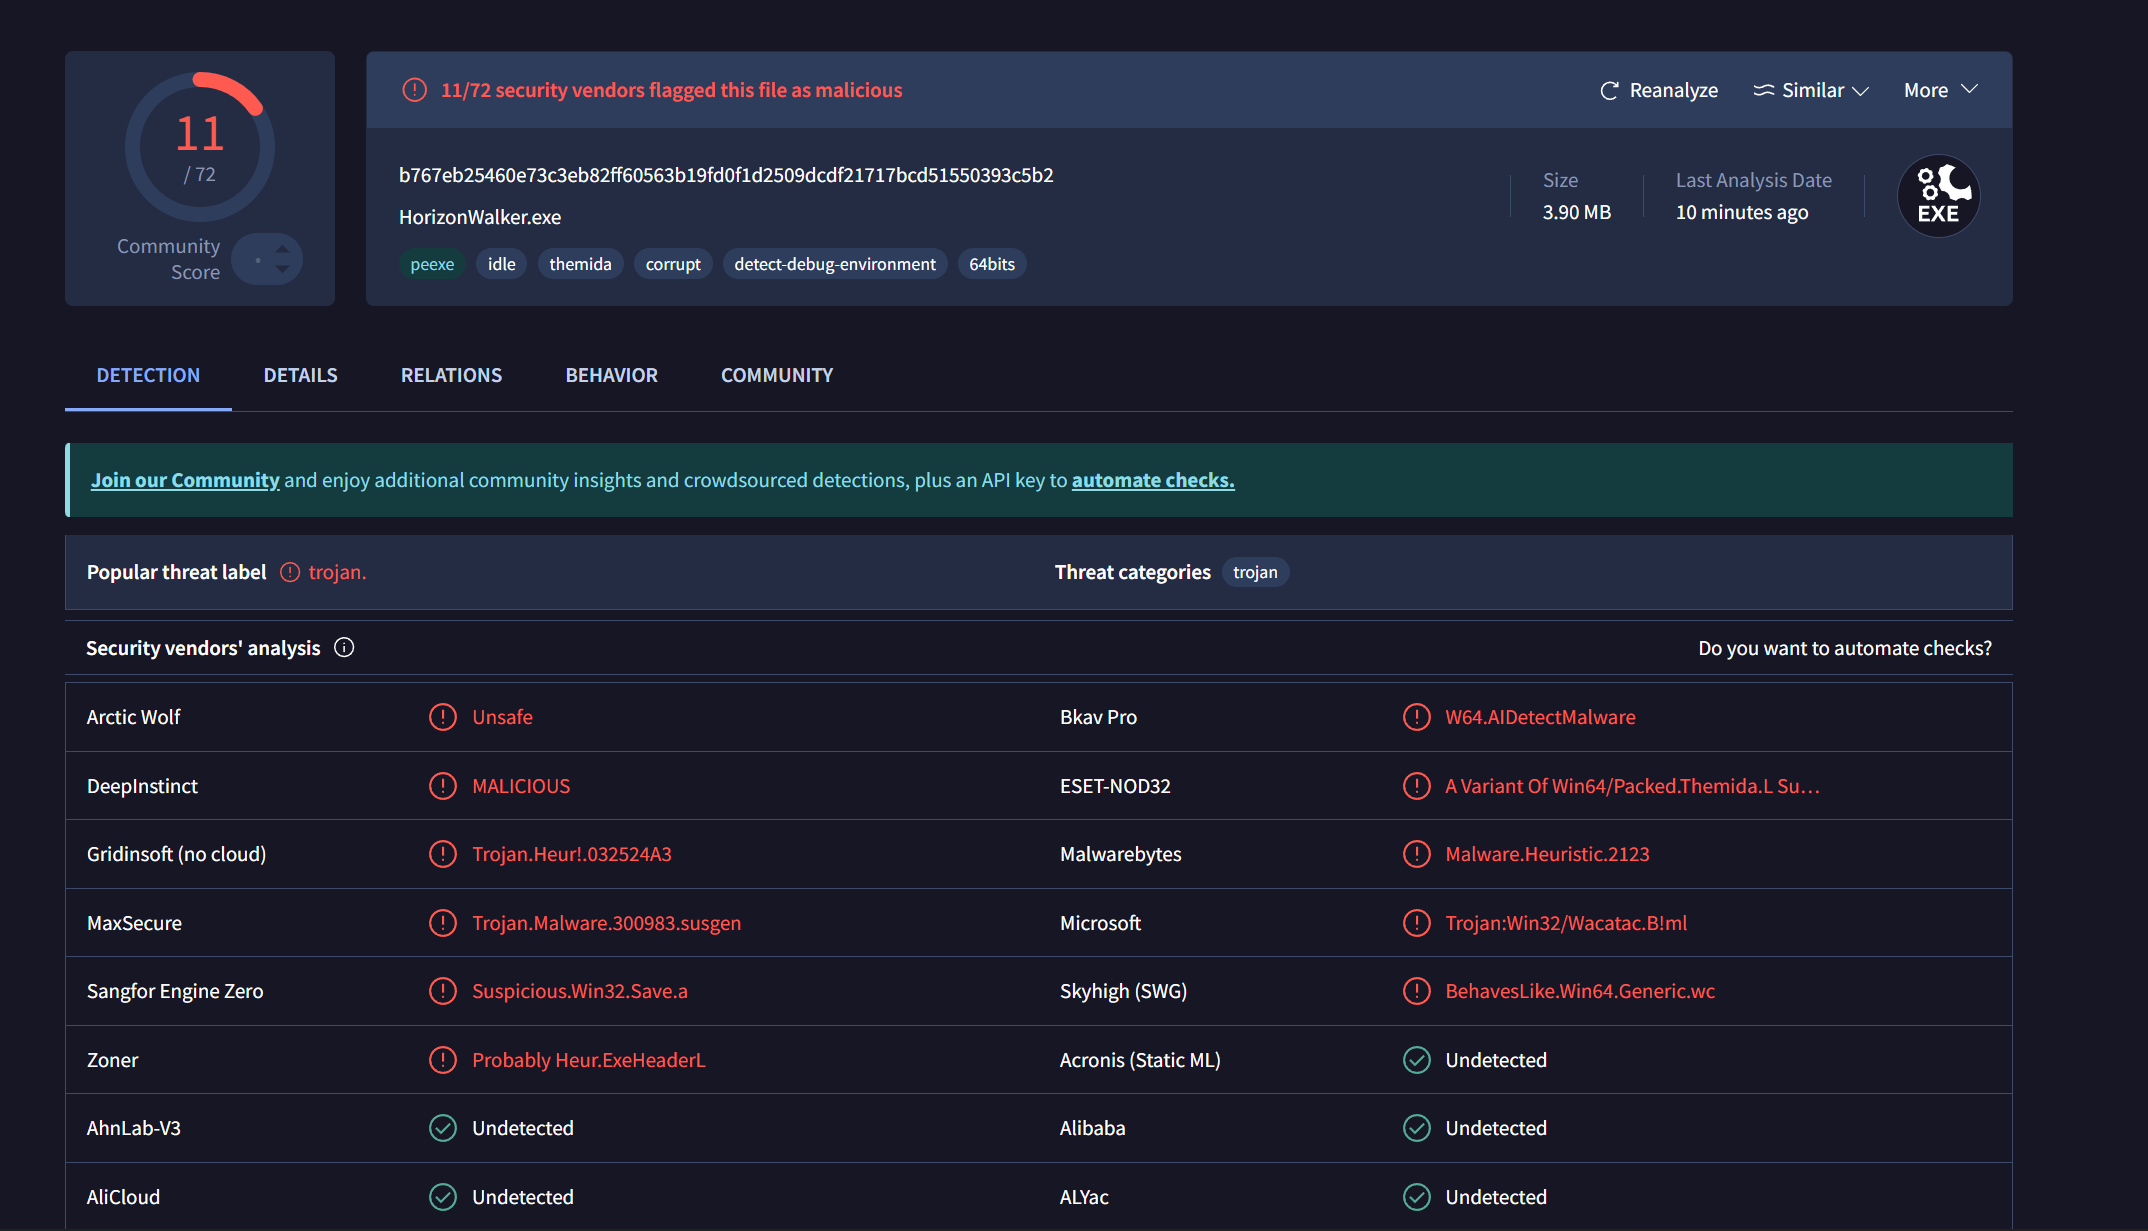Click the Reanalyze button label
The image size is (2148, 1231).
click(x=1674, y=90)
